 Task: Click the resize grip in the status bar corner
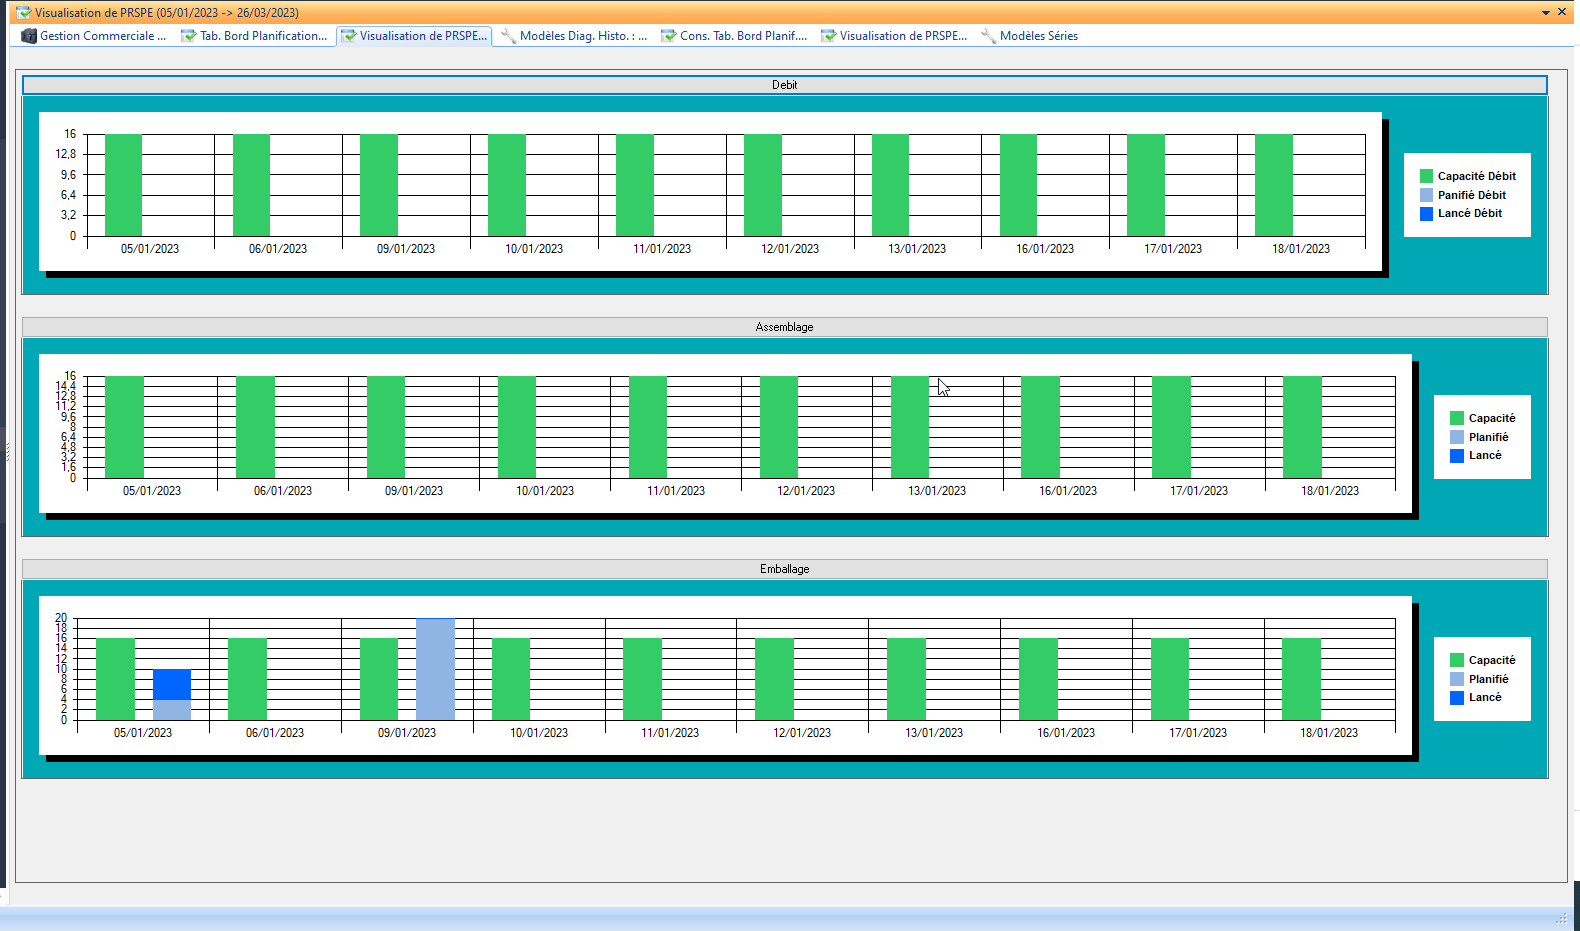pos(1561,918)
